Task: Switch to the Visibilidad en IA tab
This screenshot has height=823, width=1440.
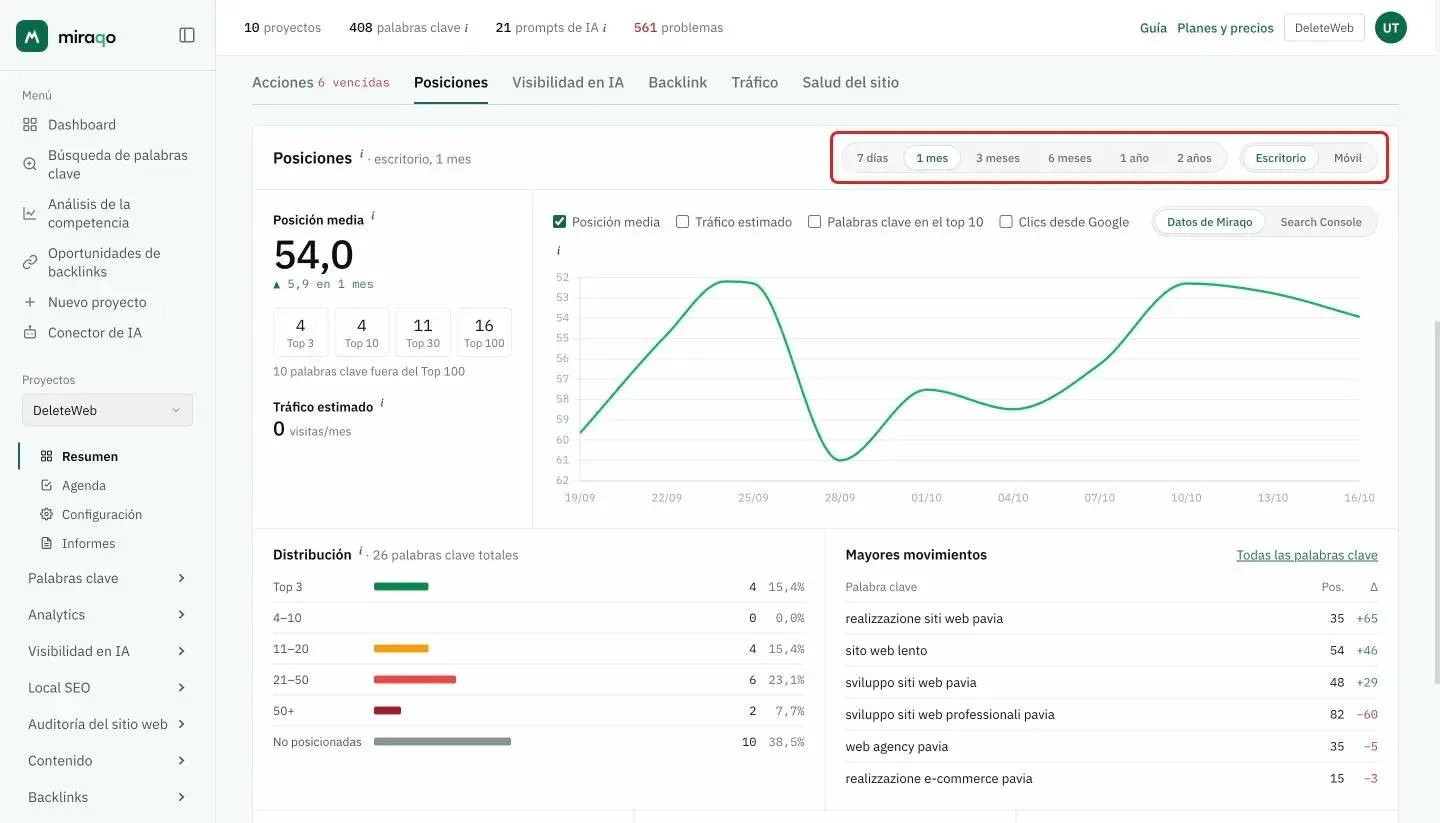Action: (568, 82)
